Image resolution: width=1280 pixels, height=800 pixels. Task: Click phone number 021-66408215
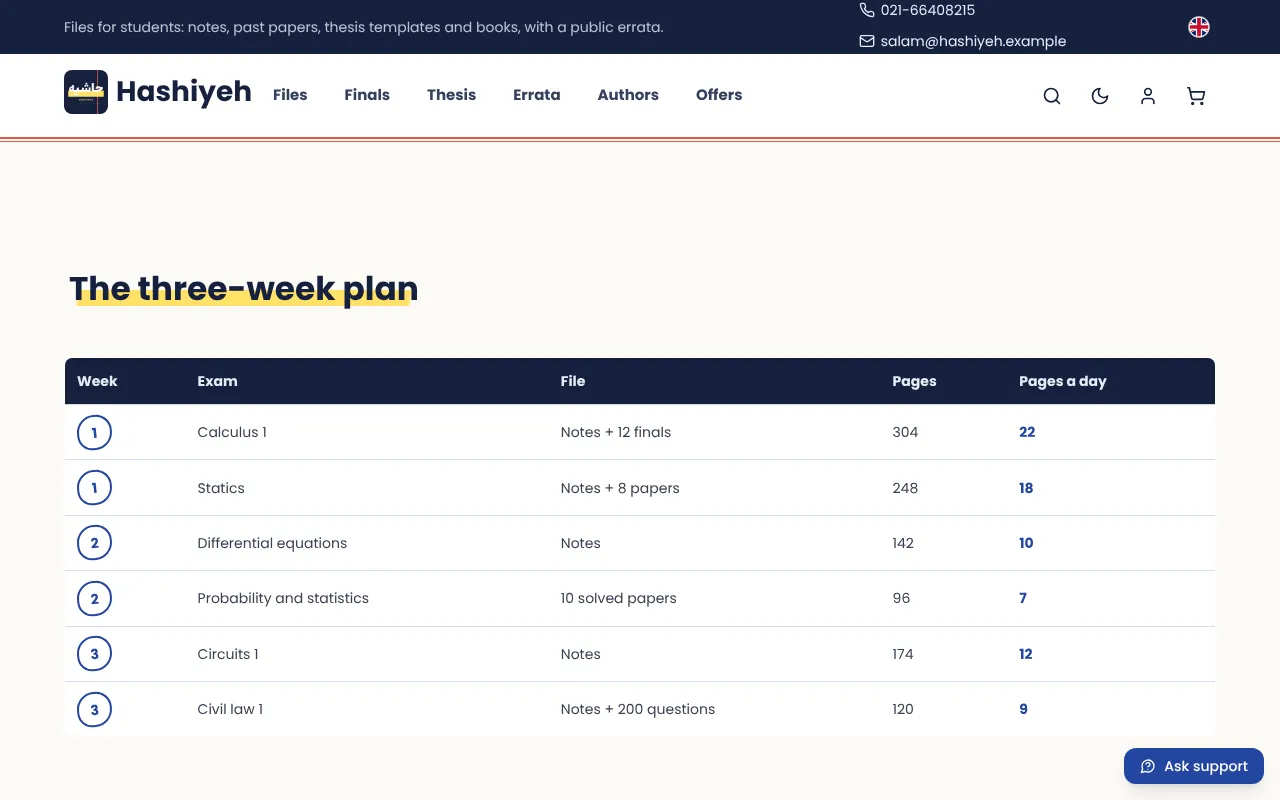(928, 10)
